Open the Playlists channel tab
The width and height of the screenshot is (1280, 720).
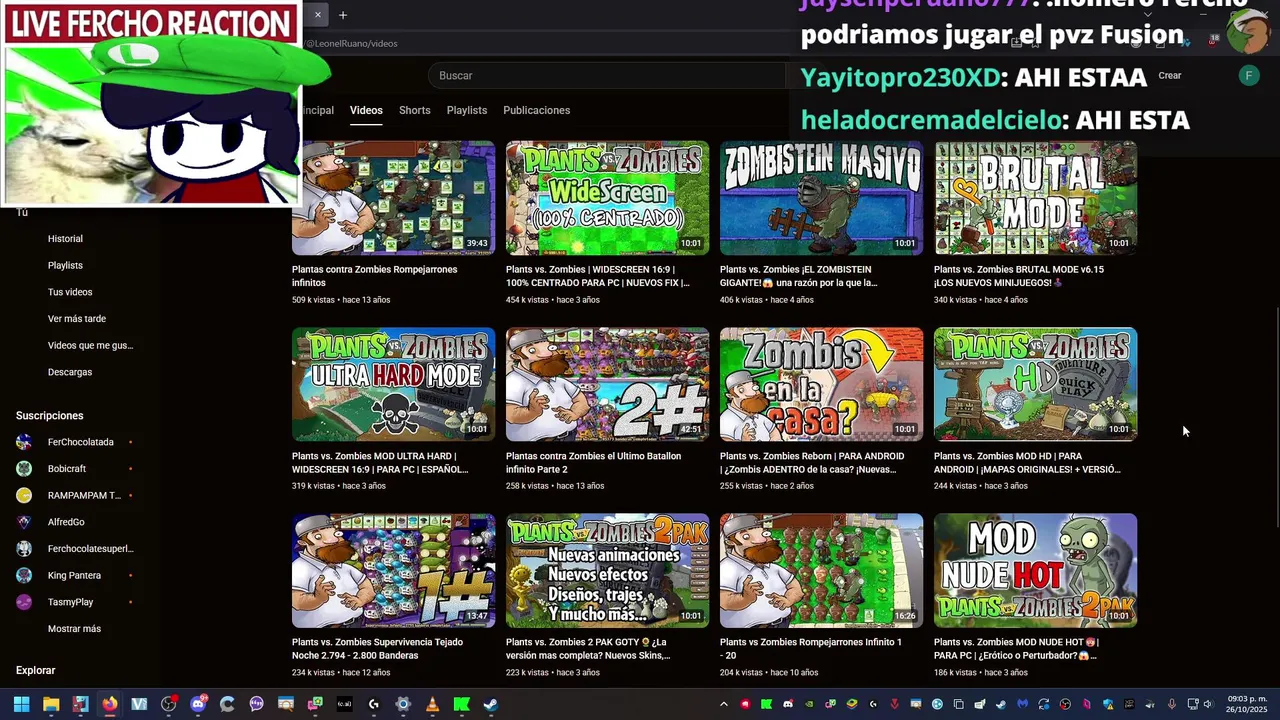[467, 110]
